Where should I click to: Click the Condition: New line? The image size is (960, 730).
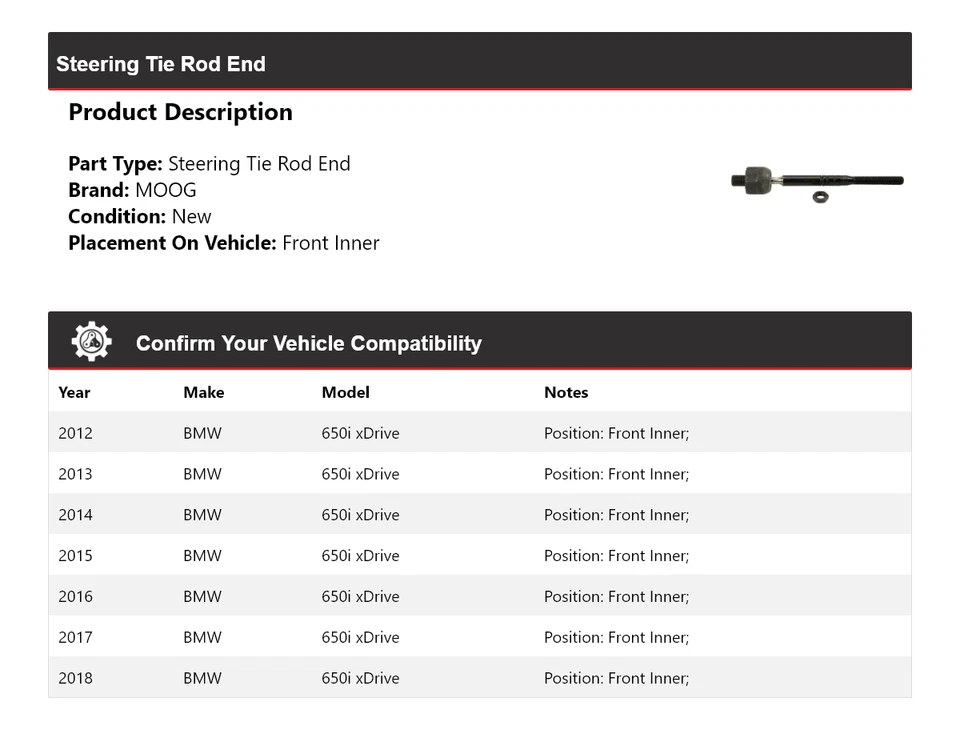(x=140, y=216)
